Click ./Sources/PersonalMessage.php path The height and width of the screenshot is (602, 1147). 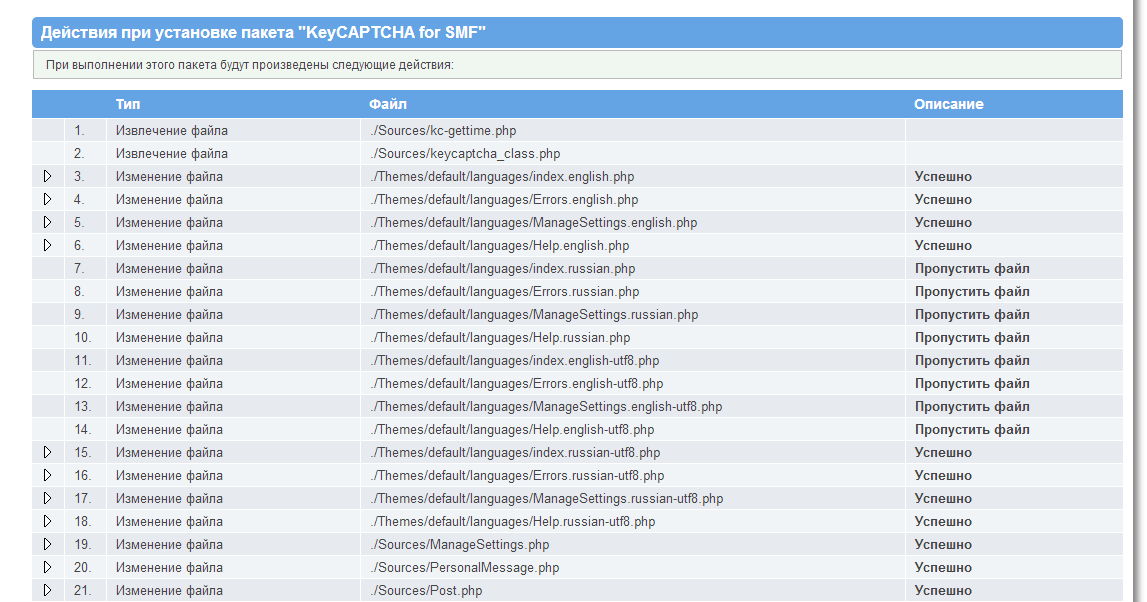(465, 568)
